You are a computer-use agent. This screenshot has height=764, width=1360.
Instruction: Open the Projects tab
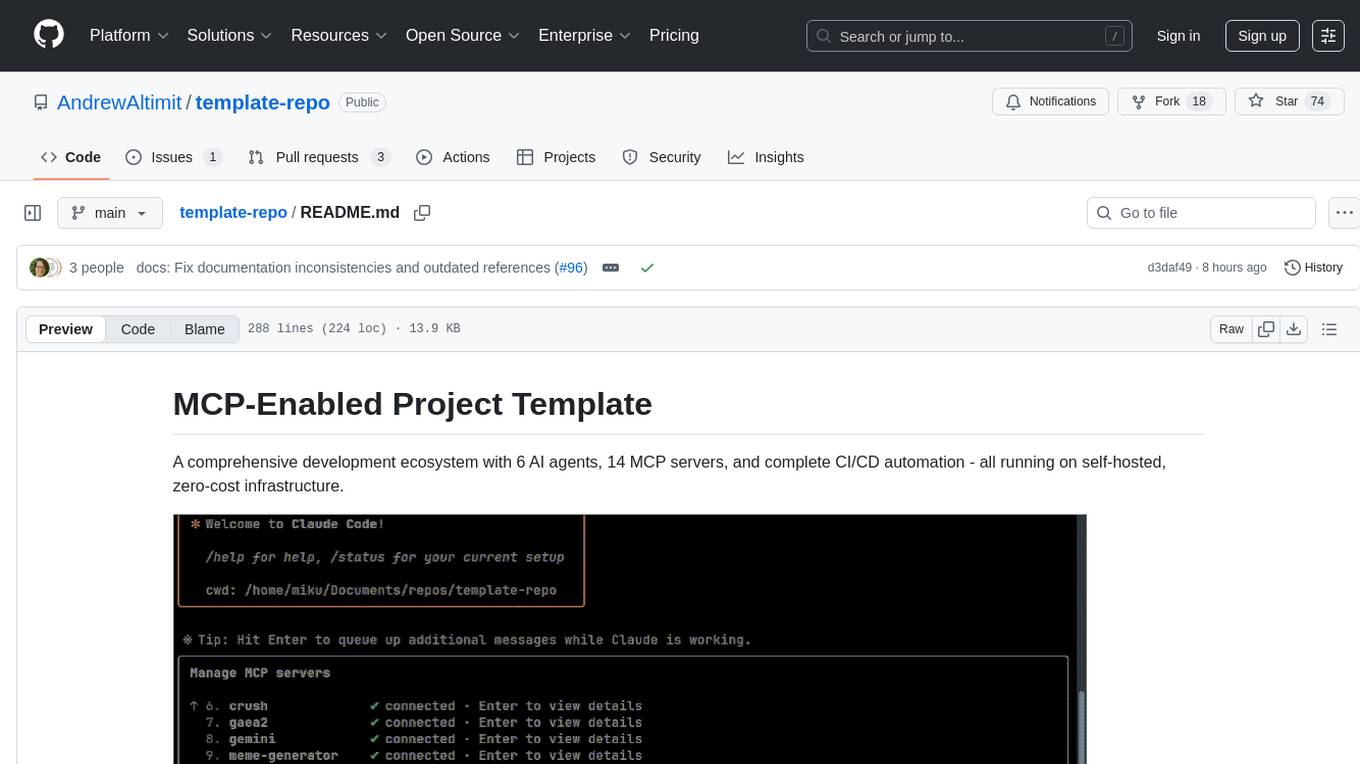(x=556, y=157)
